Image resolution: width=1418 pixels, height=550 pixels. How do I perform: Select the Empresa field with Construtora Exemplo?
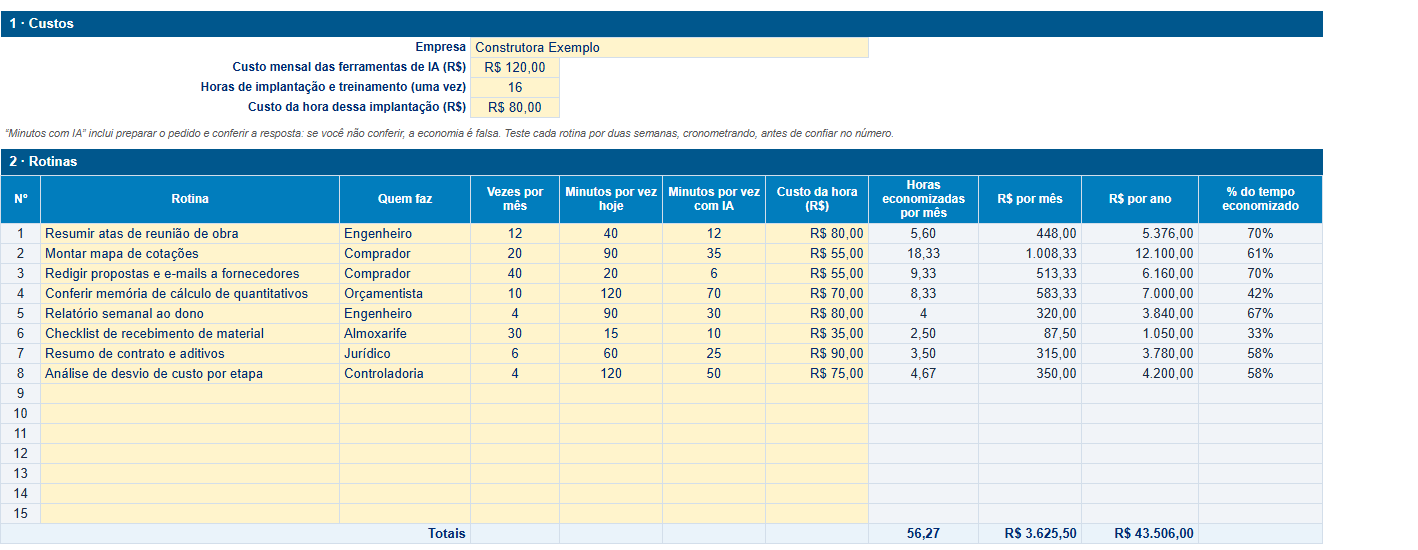(x=669, y=47)
